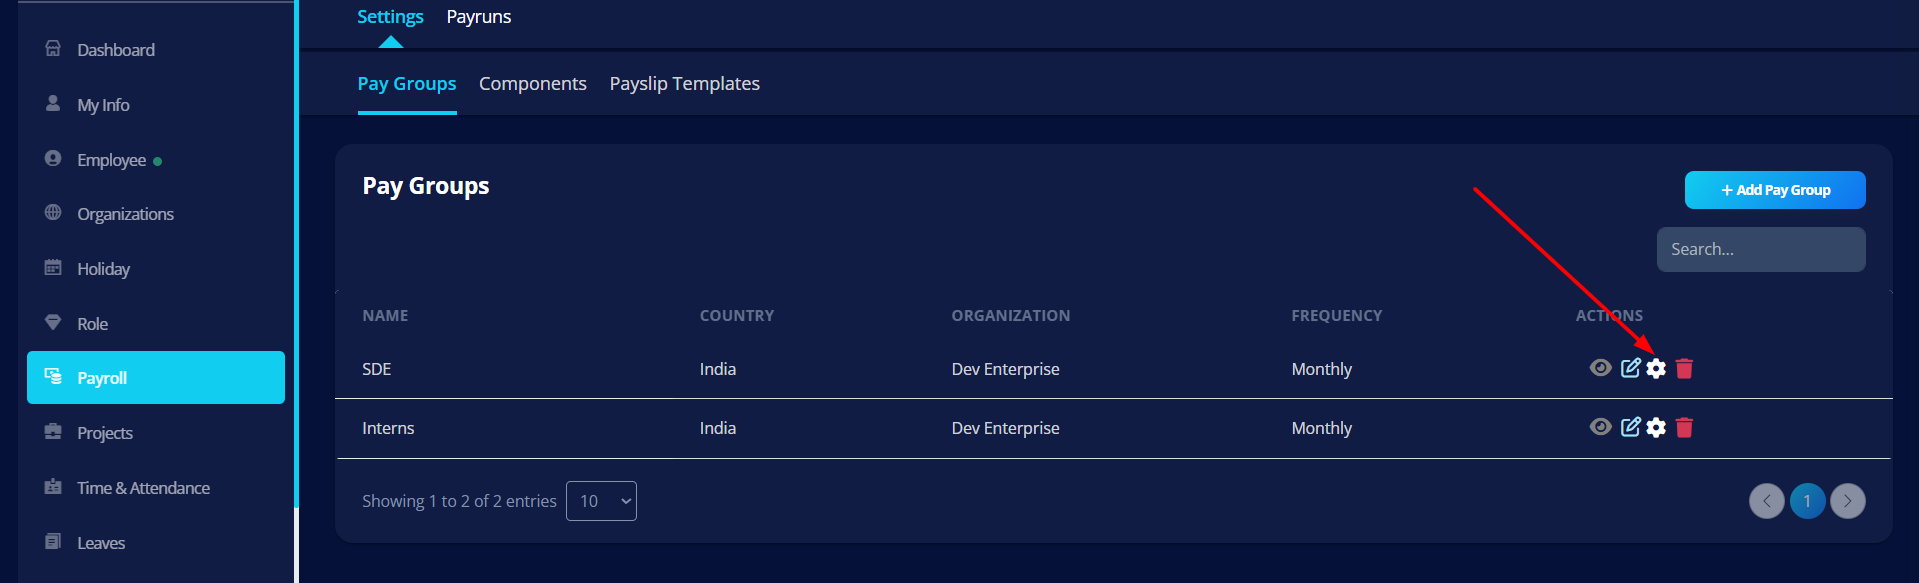Screen dimensions: 1919x583
Task: Open the Employee sidebar link
Action: click(x=112, y=160)
